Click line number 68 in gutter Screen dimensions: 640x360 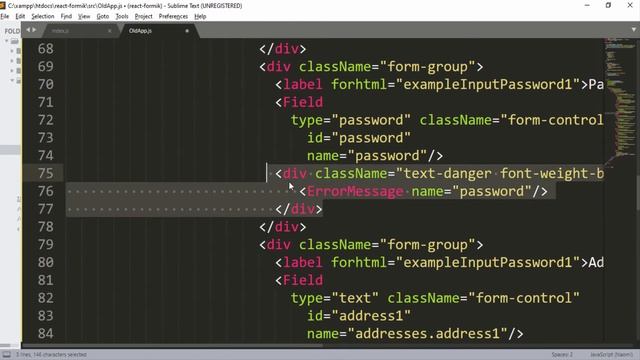click(x=45, y=49)
